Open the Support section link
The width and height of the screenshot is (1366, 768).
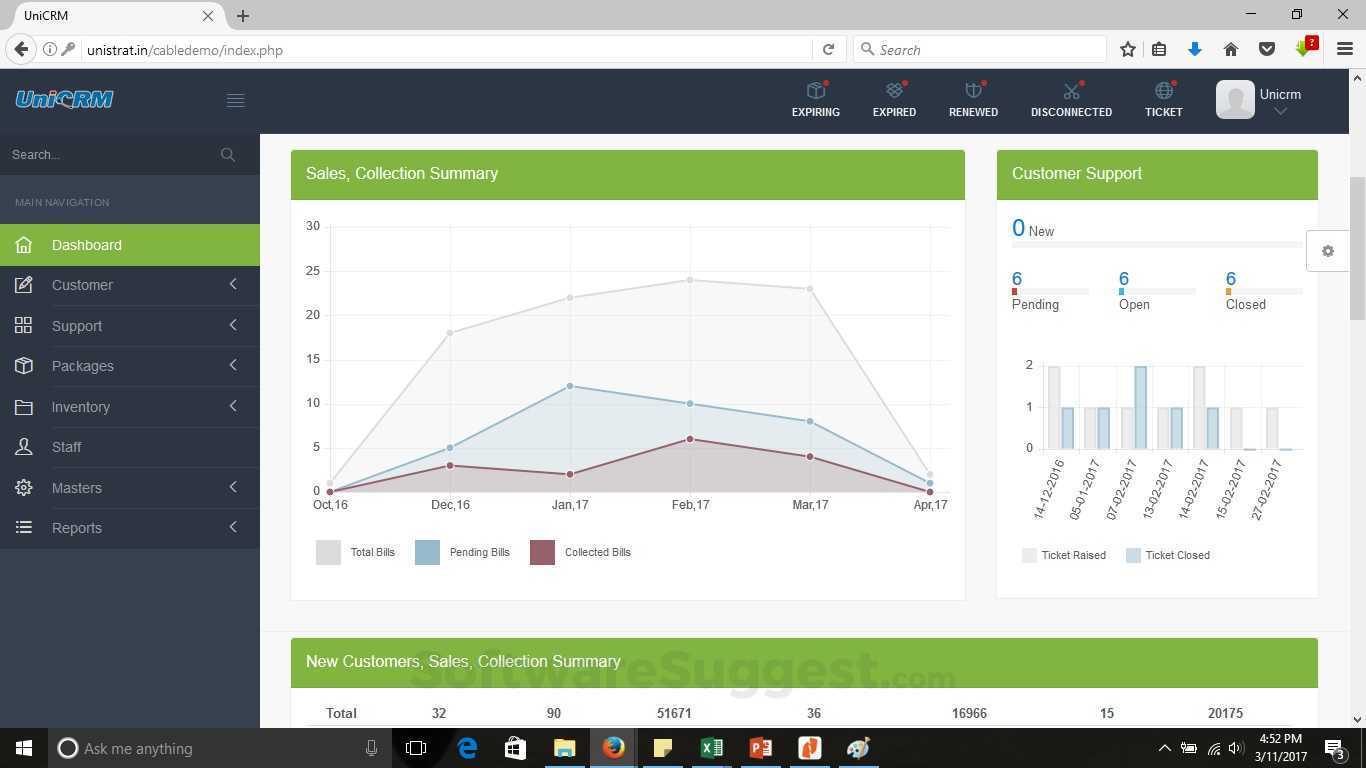77,325
